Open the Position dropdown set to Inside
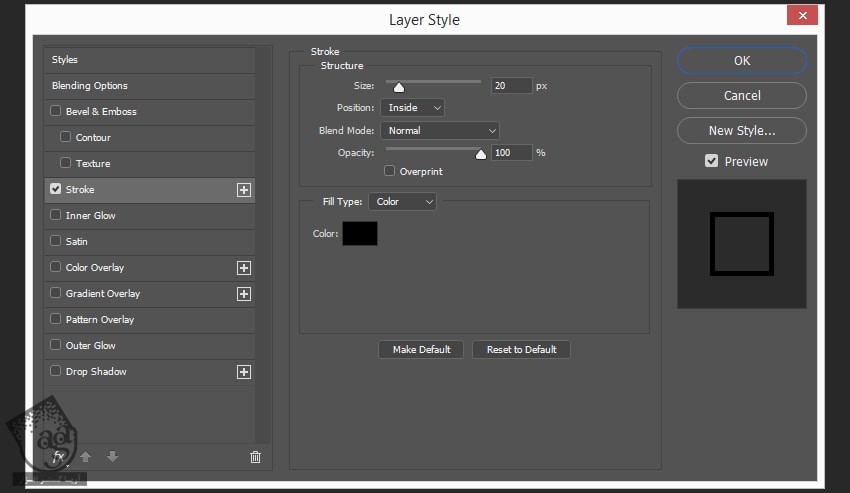Screen dimensions: 850x493 coord(412,107)
